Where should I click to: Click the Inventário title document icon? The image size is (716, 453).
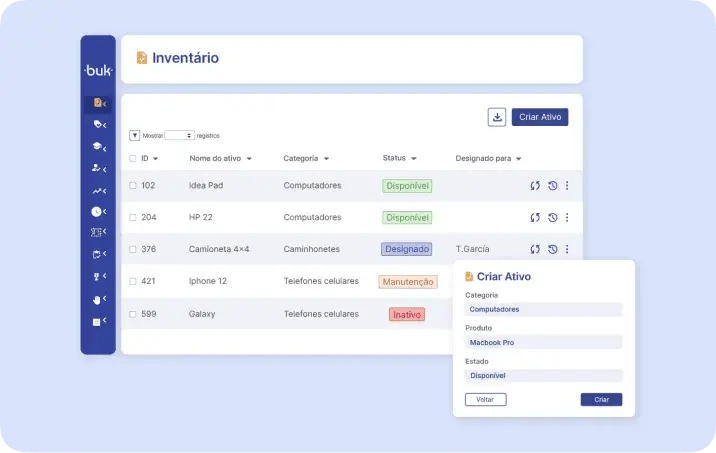click(142, 58)
